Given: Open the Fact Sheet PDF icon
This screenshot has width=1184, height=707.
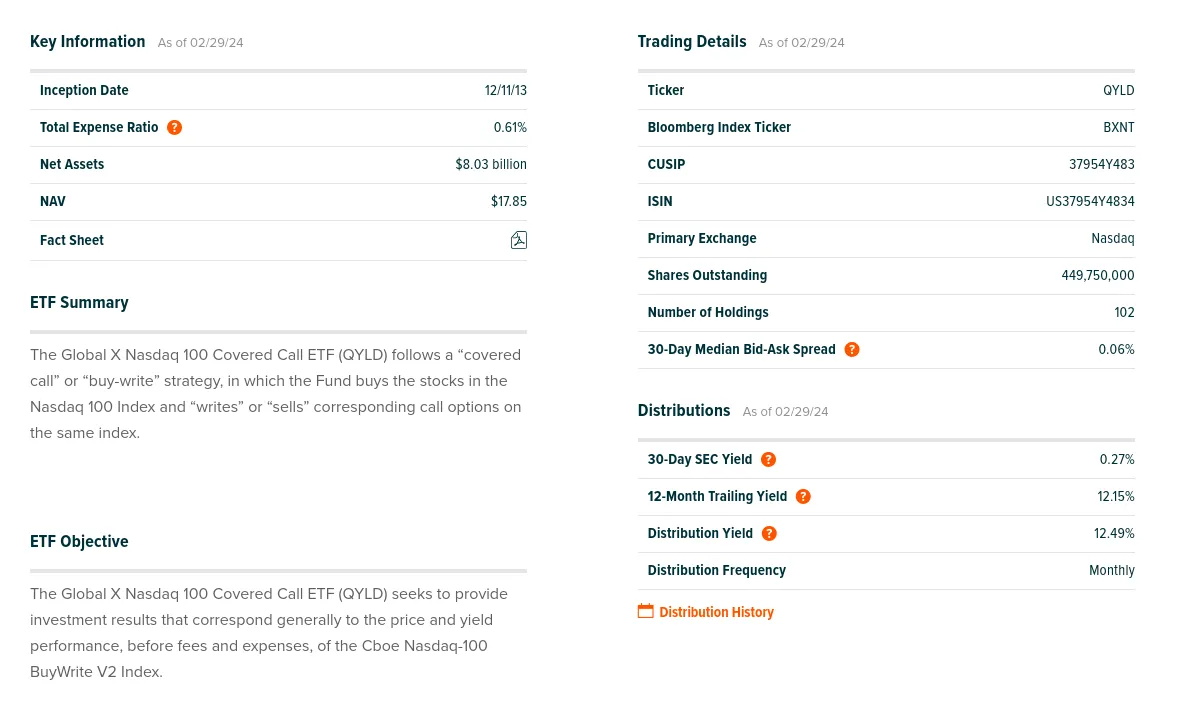Looking at the screenshot, I should click(519, 240).
